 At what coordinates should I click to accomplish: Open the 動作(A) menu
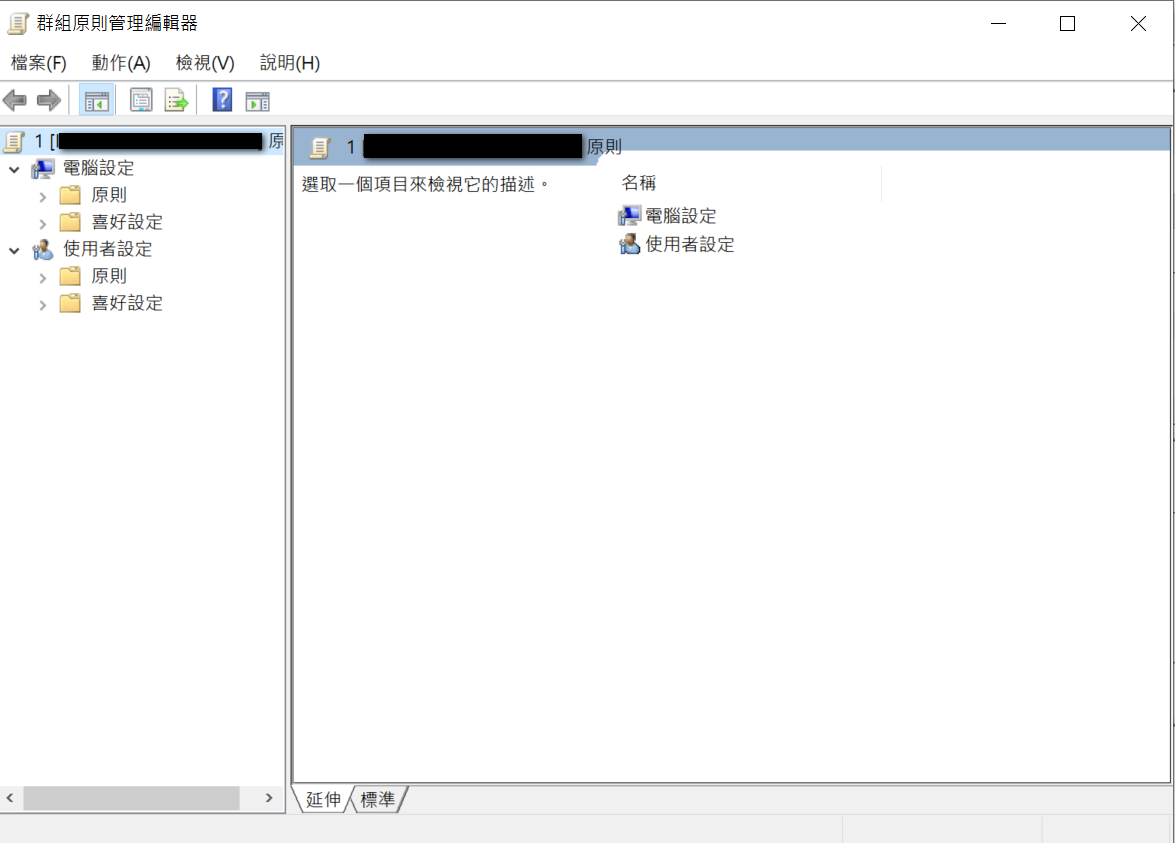click(x=120, y=63)
